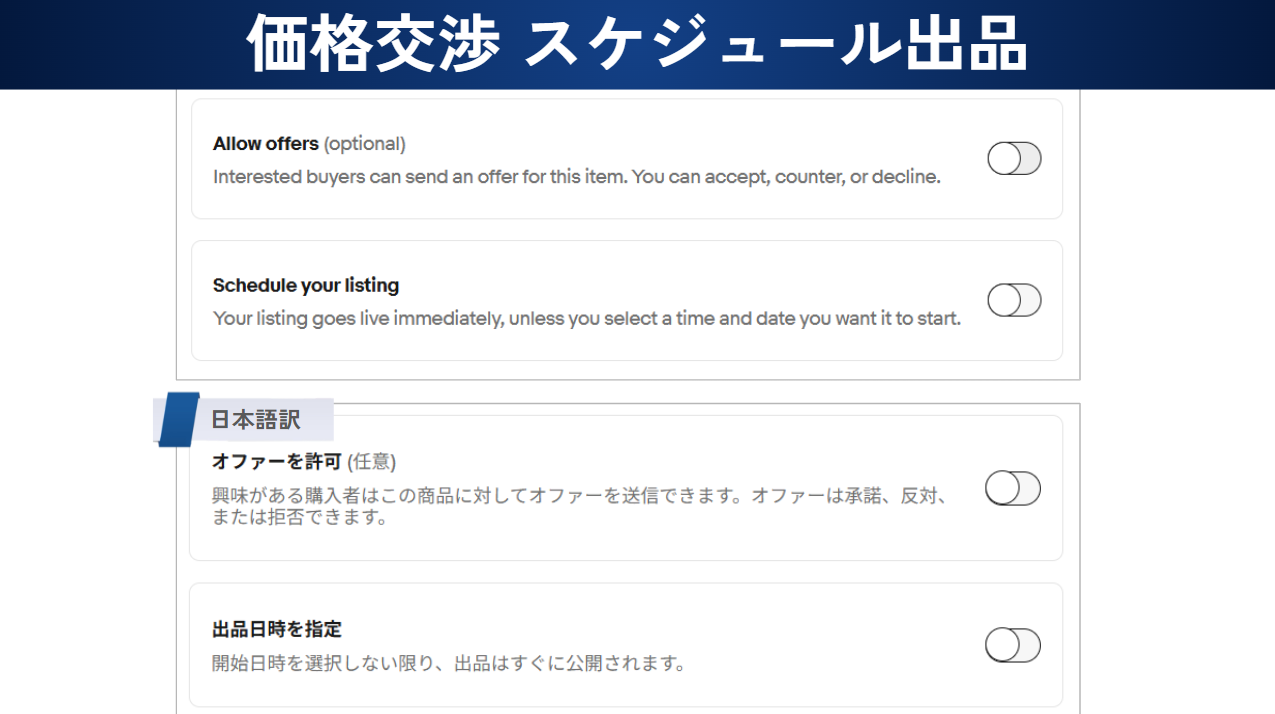Click the Allow offers heading
Screen dimensions: 1275x714
coord(265,144)
